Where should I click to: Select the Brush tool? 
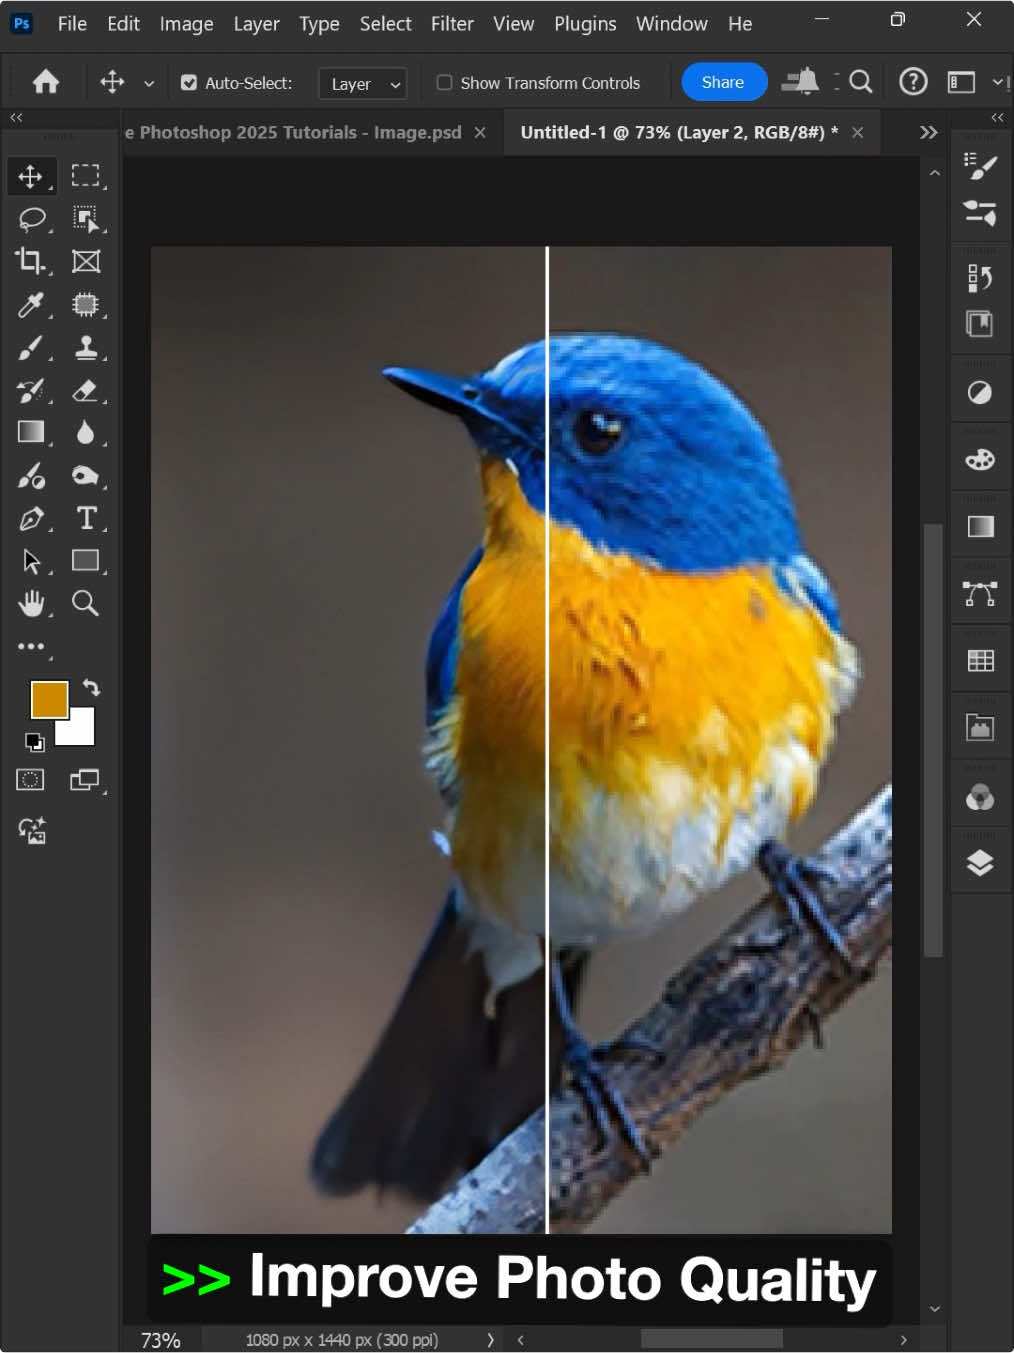[x=30, y=347]
